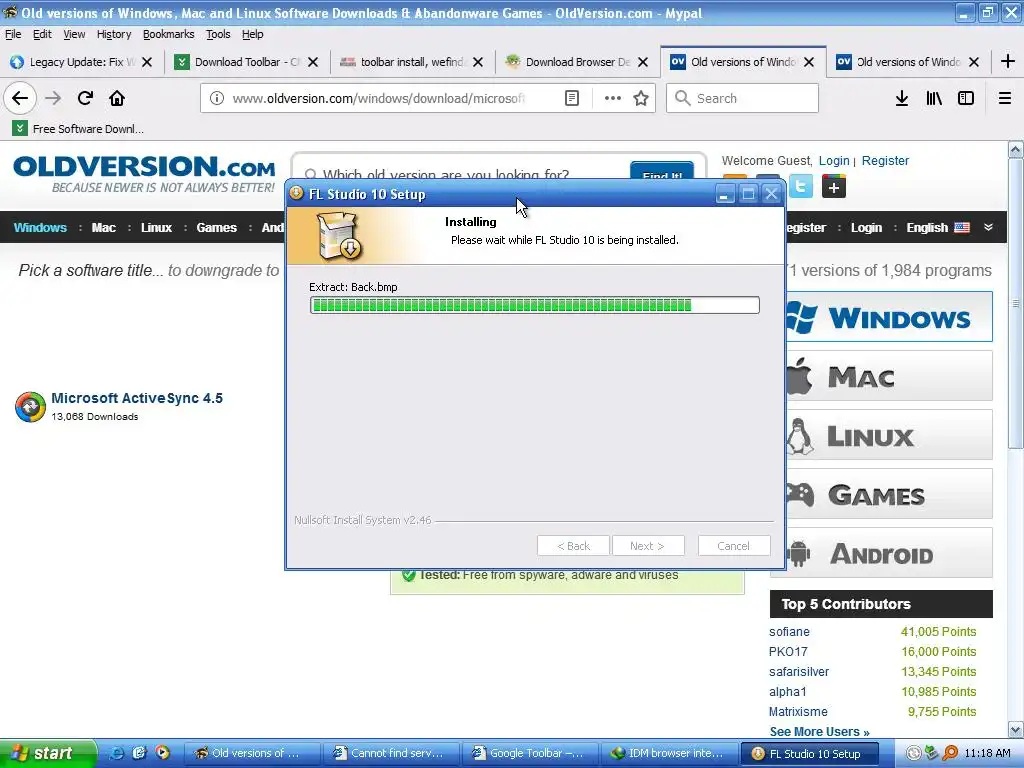This screenshot has width=1024, height=768.
Task: Click Microsoft ActiveSync 4.5 title link
Action: 136,398
